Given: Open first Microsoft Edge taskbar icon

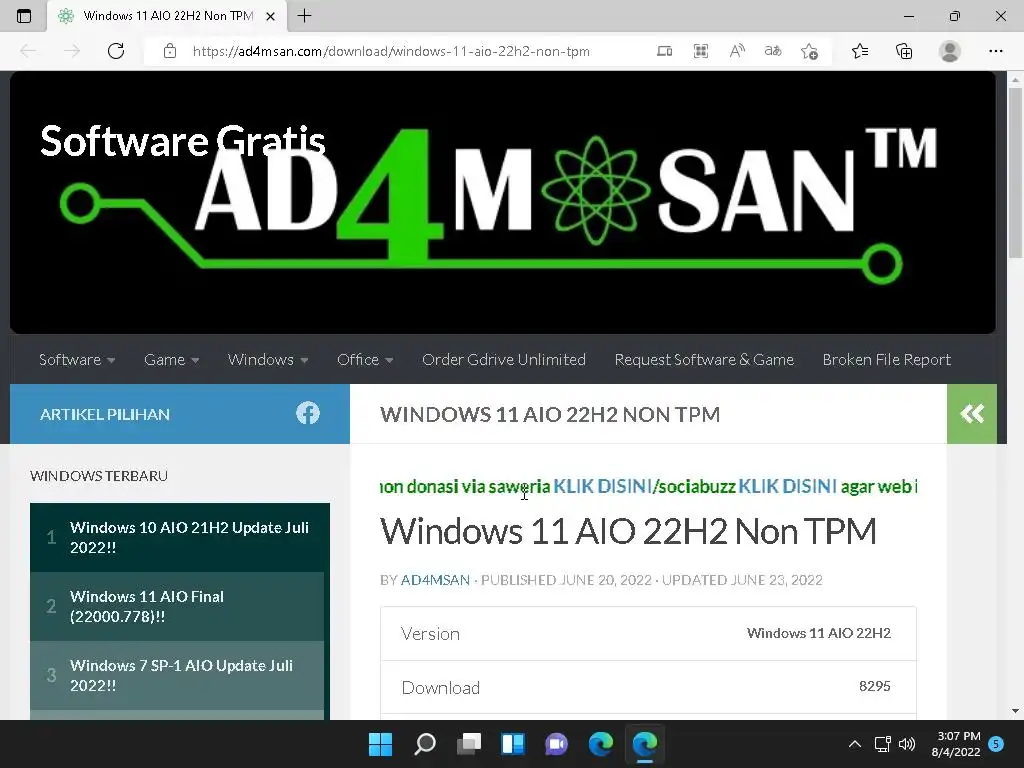Looking at the screenshot, I should pyautogui.click(x=601, y=744).
